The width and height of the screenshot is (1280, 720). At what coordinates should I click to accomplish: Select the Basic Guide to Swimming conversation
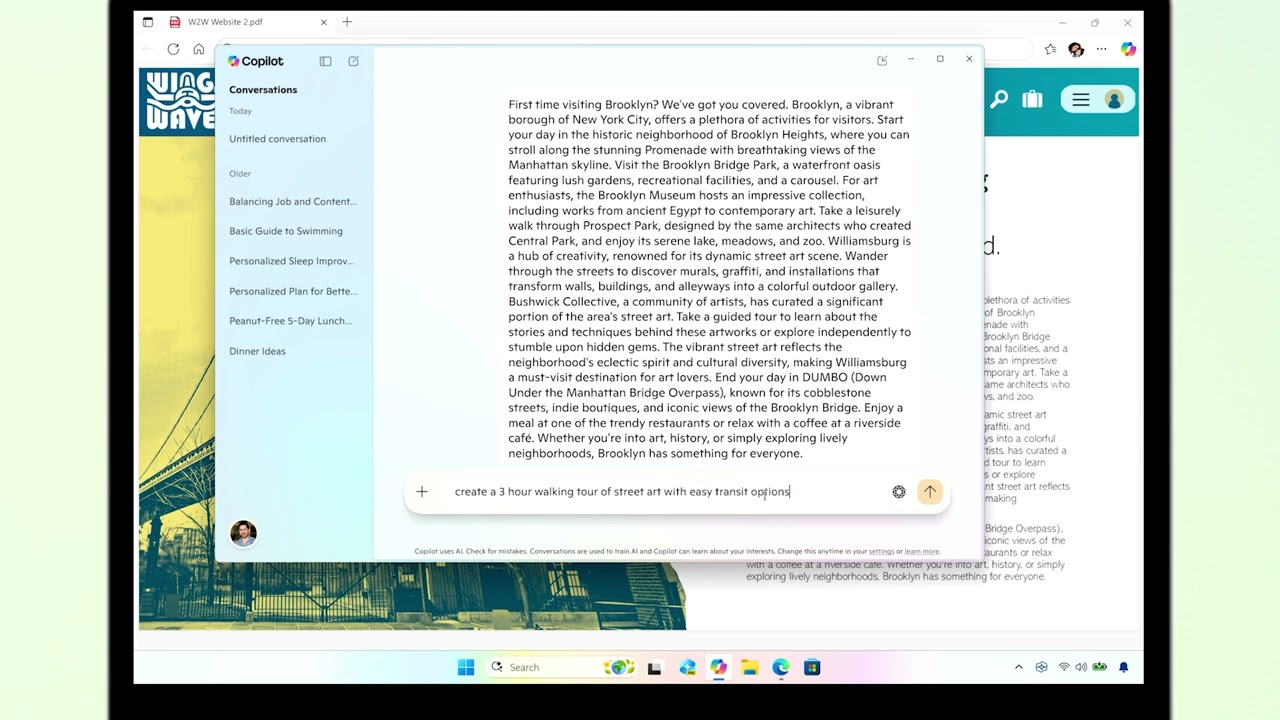[285, 231]
